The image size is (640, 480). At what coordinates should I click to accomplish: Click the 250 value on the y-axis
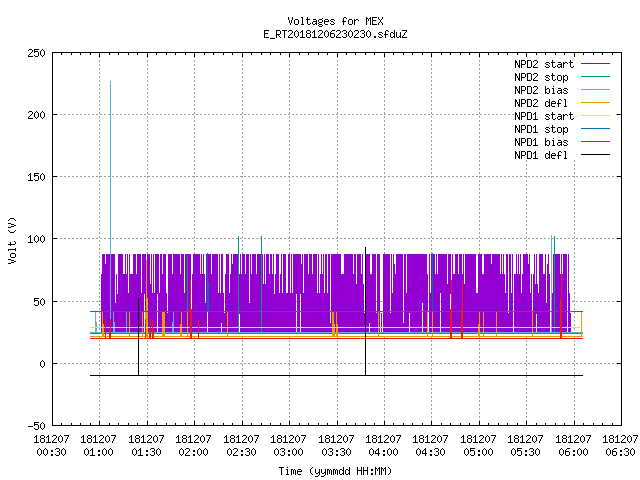(x=36, y=53)
